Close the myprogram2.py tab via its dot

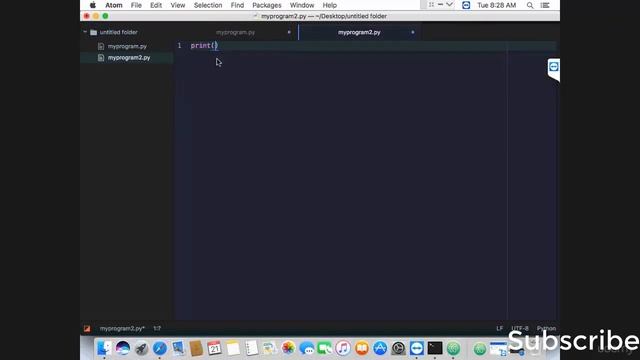coord(413,32)
